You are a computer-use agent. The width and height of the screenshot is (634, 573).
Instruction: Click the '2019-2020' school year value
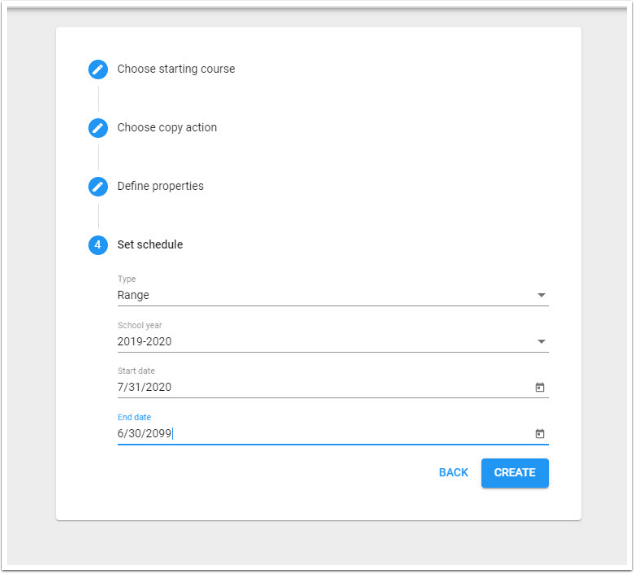(144, 341)
